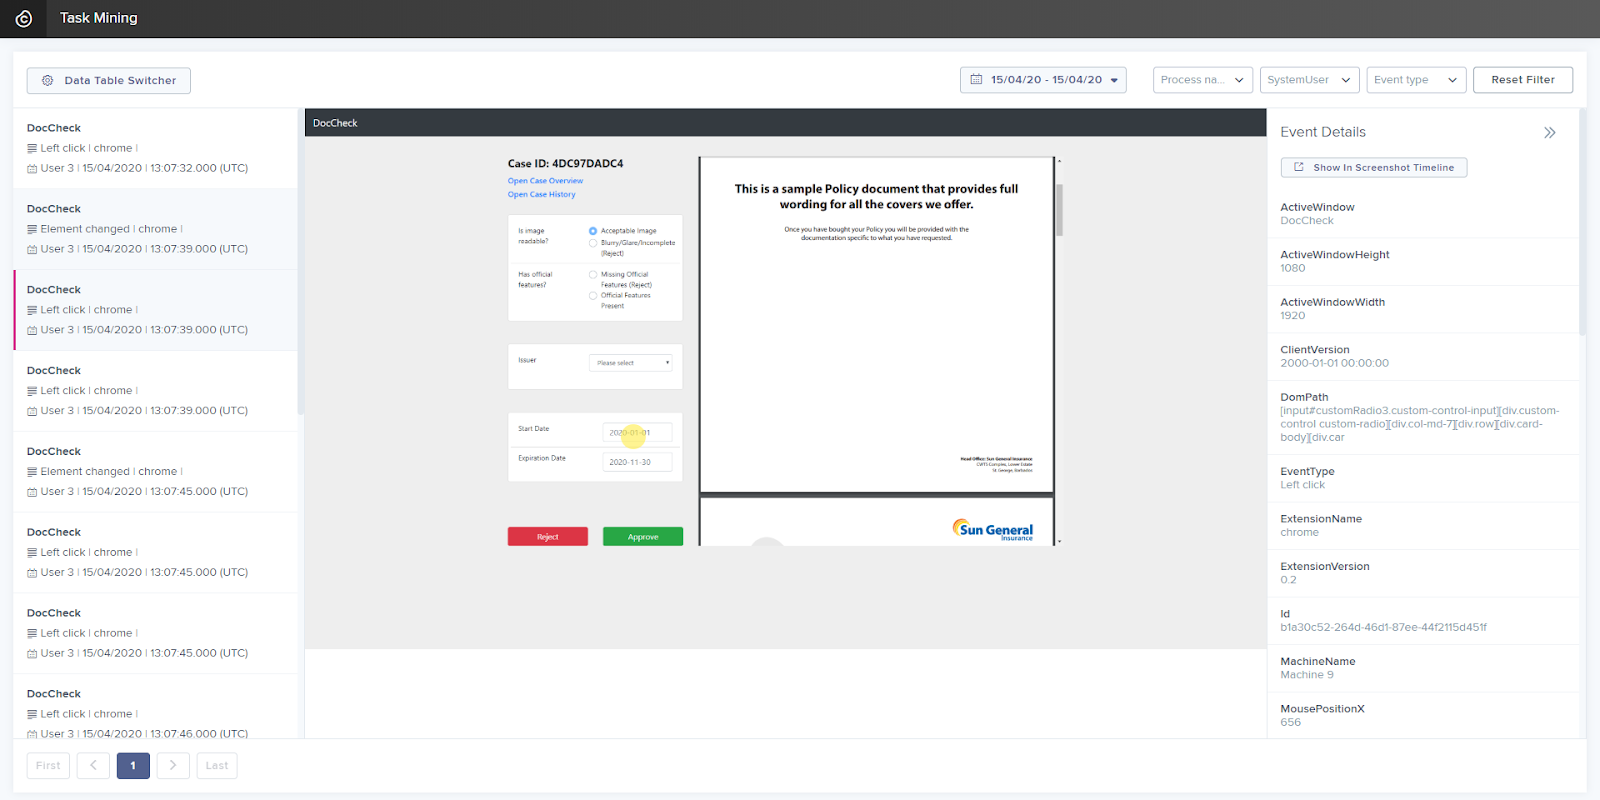Collapse Event Details with double chevron
1600x800 pixels.
click(1549, 132)
